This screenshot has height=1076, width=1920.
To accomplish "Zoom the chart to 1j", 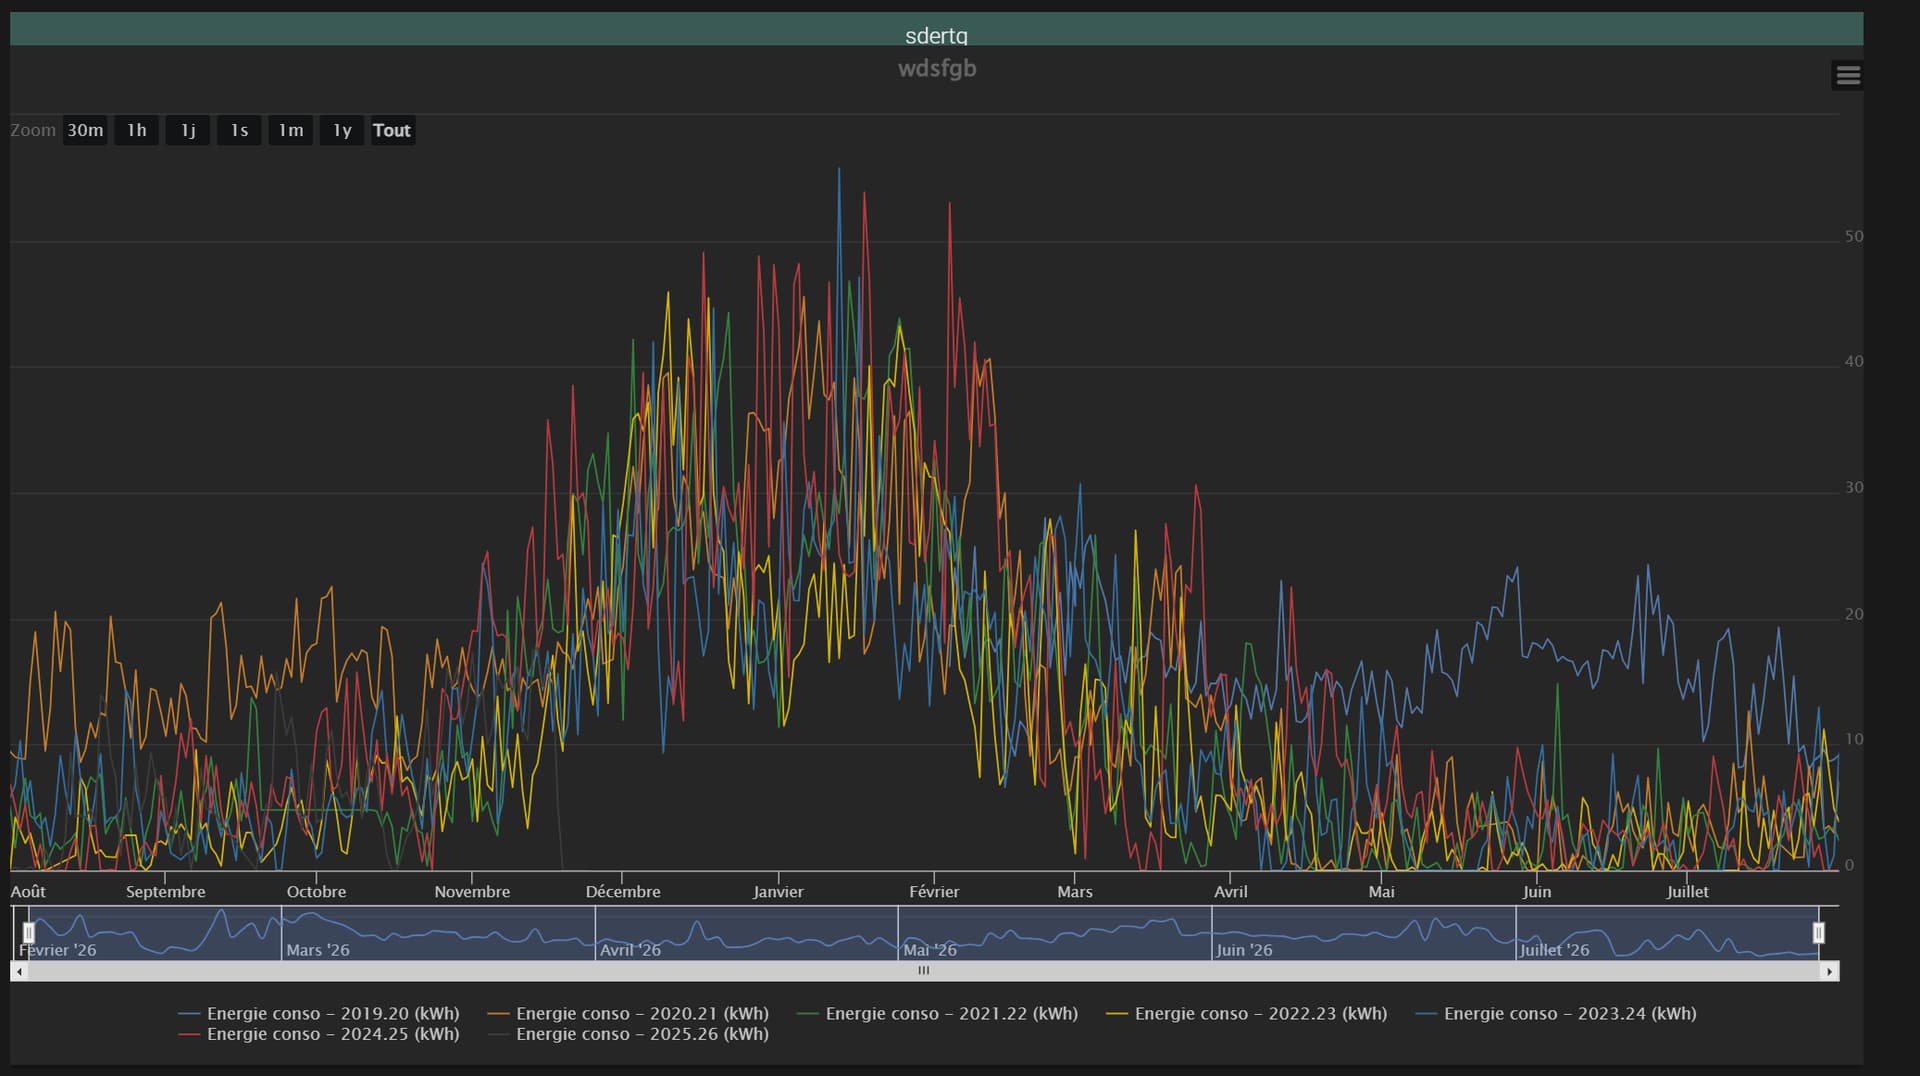I will coord(188,131).
